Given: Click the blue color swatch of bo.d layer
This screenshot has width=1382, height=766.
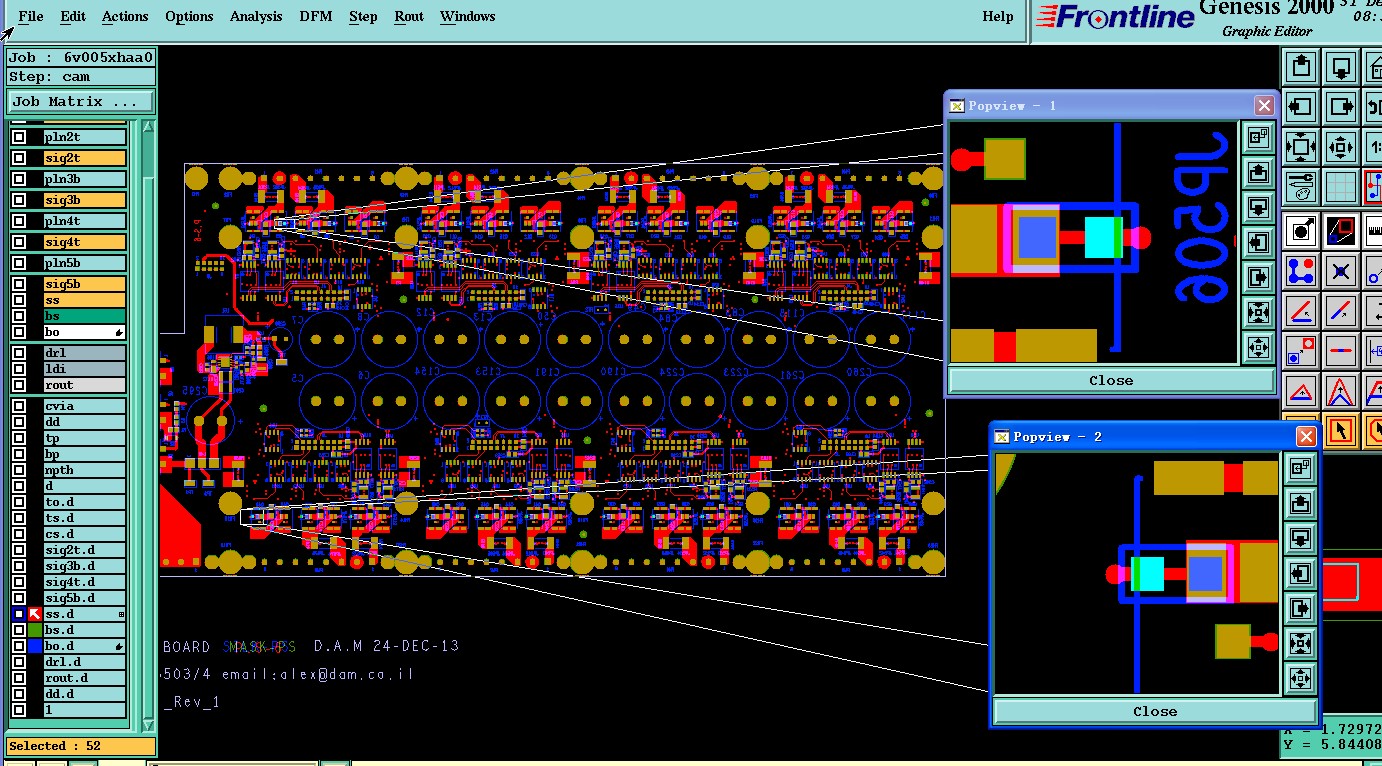Looking at the screenshot, I should 35,646.
